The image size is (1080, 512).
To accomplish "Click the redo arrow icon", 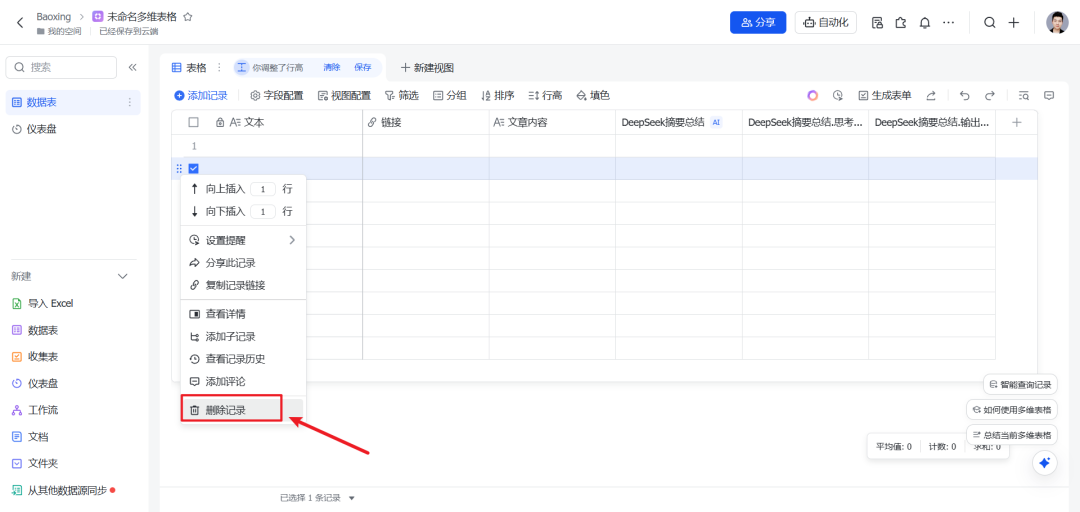I will 990,96.
